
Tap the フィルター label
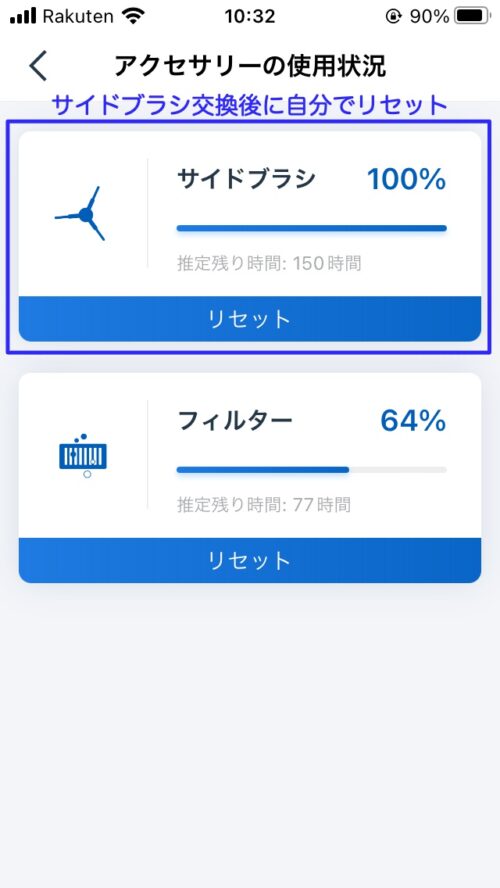(x=235, y=421)
